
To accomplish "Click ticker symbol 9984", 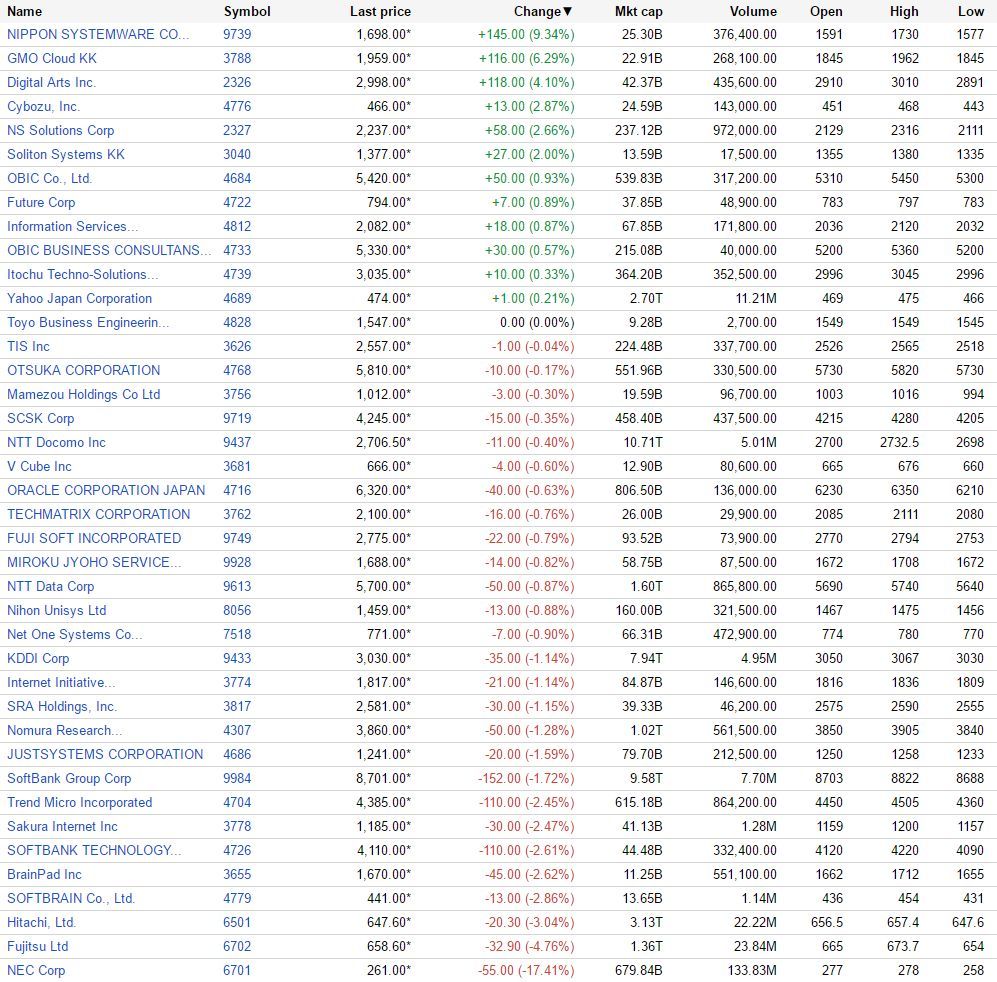I will coord(237,778).
